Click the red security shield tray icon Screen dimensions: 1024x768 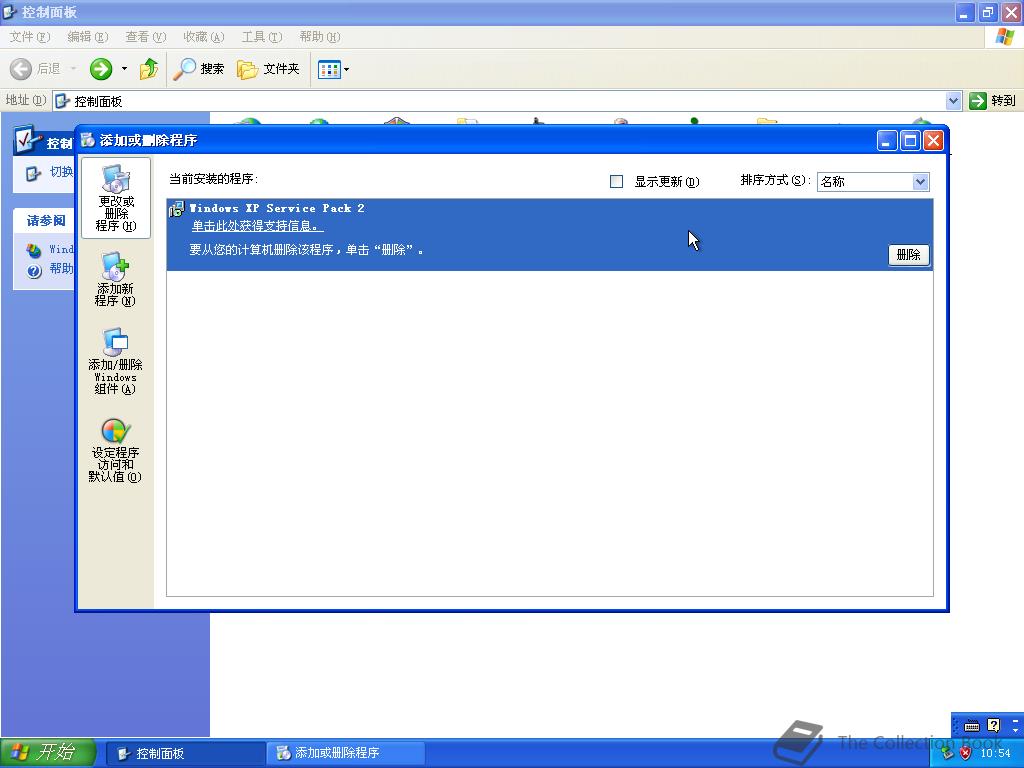(965, 753)
